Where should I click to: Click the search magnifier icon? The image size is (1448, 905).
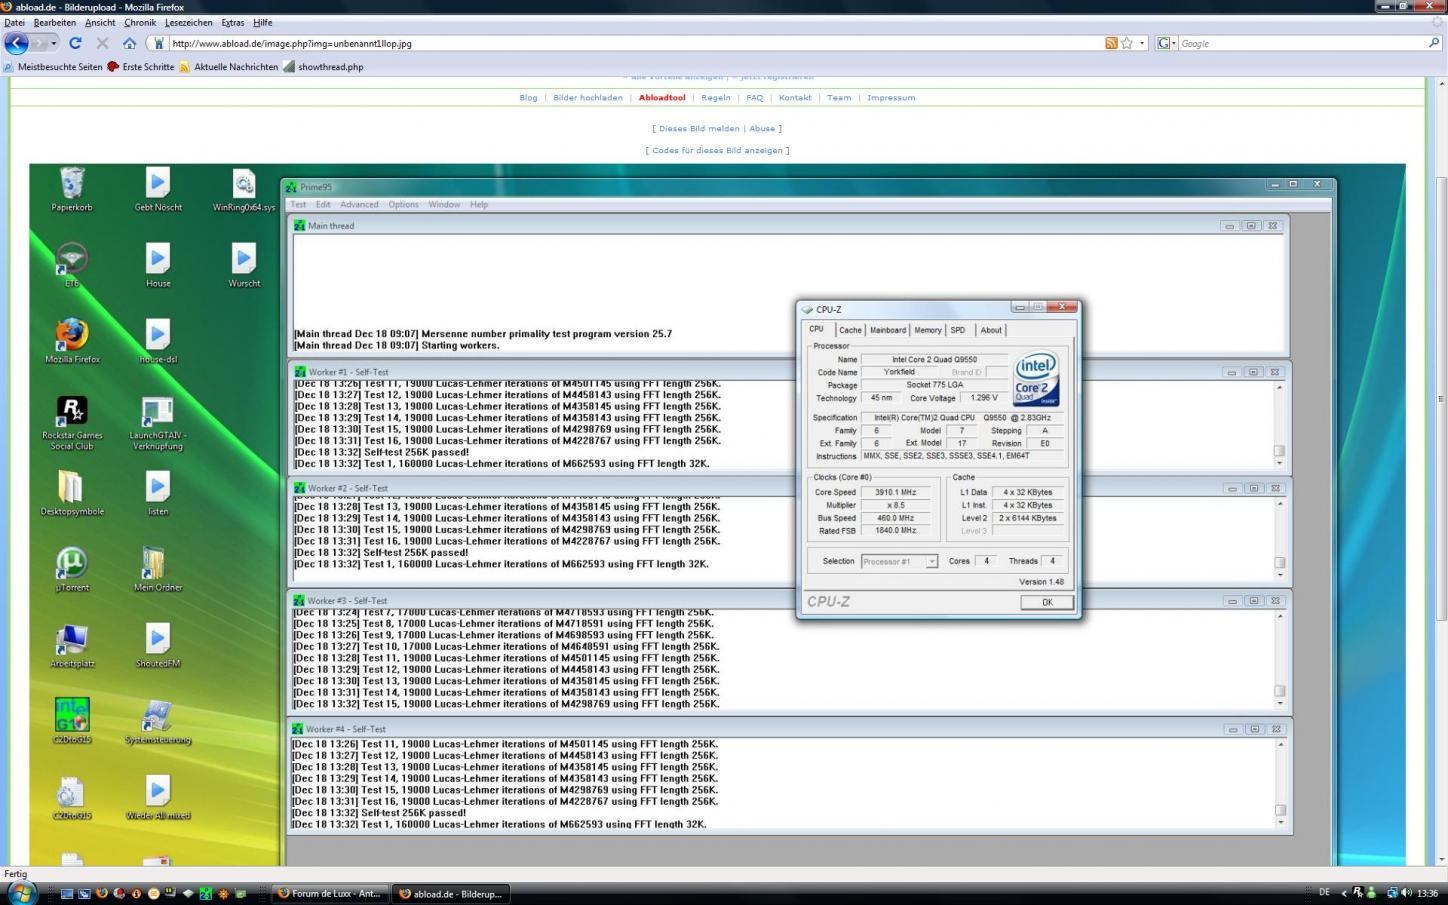coord(1434,43)
